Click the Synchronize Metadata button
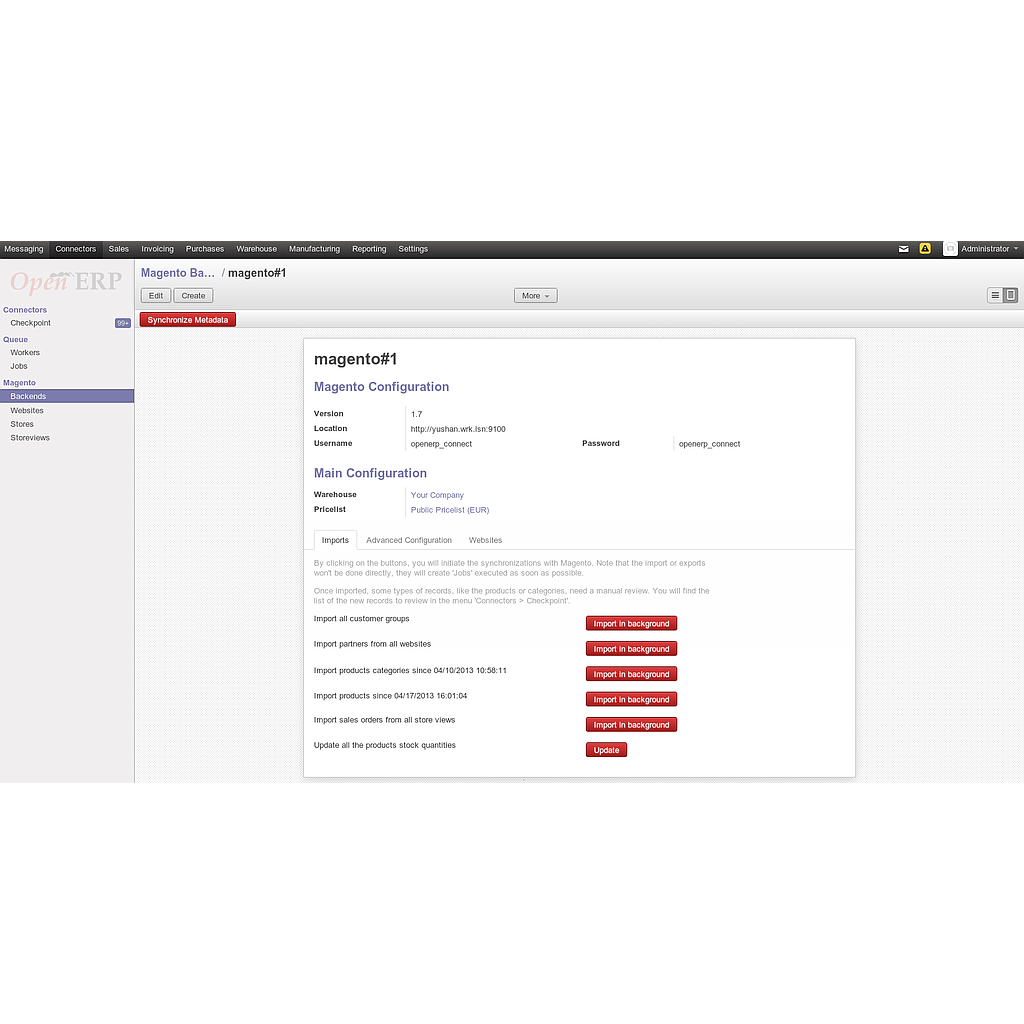The height and width of the screenshot is (1024, 1024). (x=188, y=319)
